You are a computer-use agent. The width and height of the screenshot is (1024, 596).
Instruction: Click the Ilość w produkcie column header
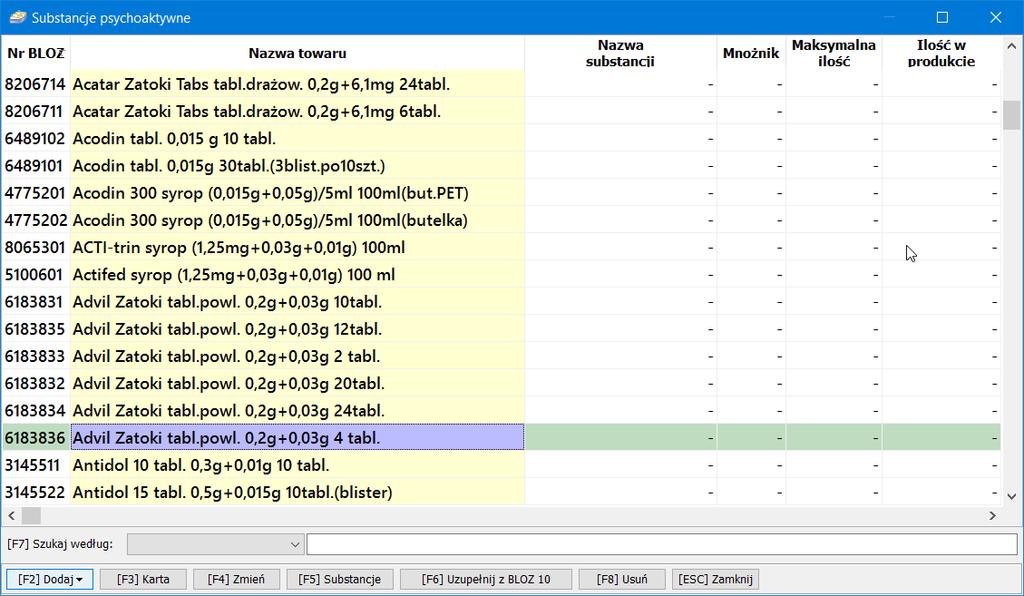[x=942, y=54]
